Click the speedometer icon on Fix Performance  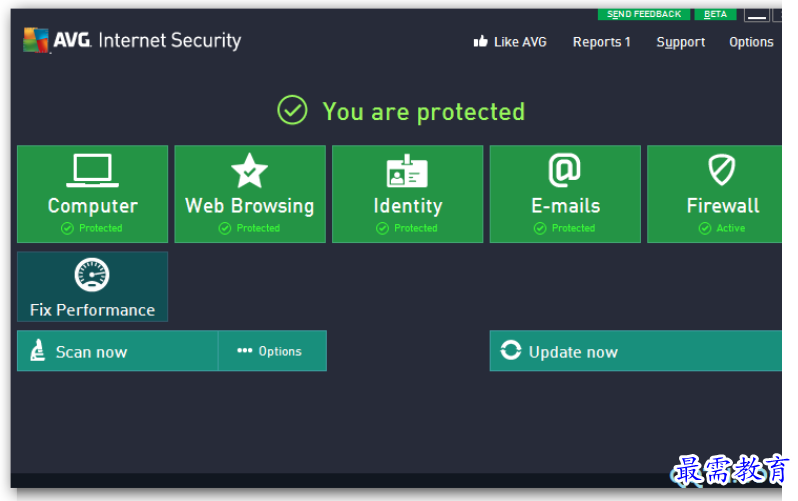[x=92, y=275]
